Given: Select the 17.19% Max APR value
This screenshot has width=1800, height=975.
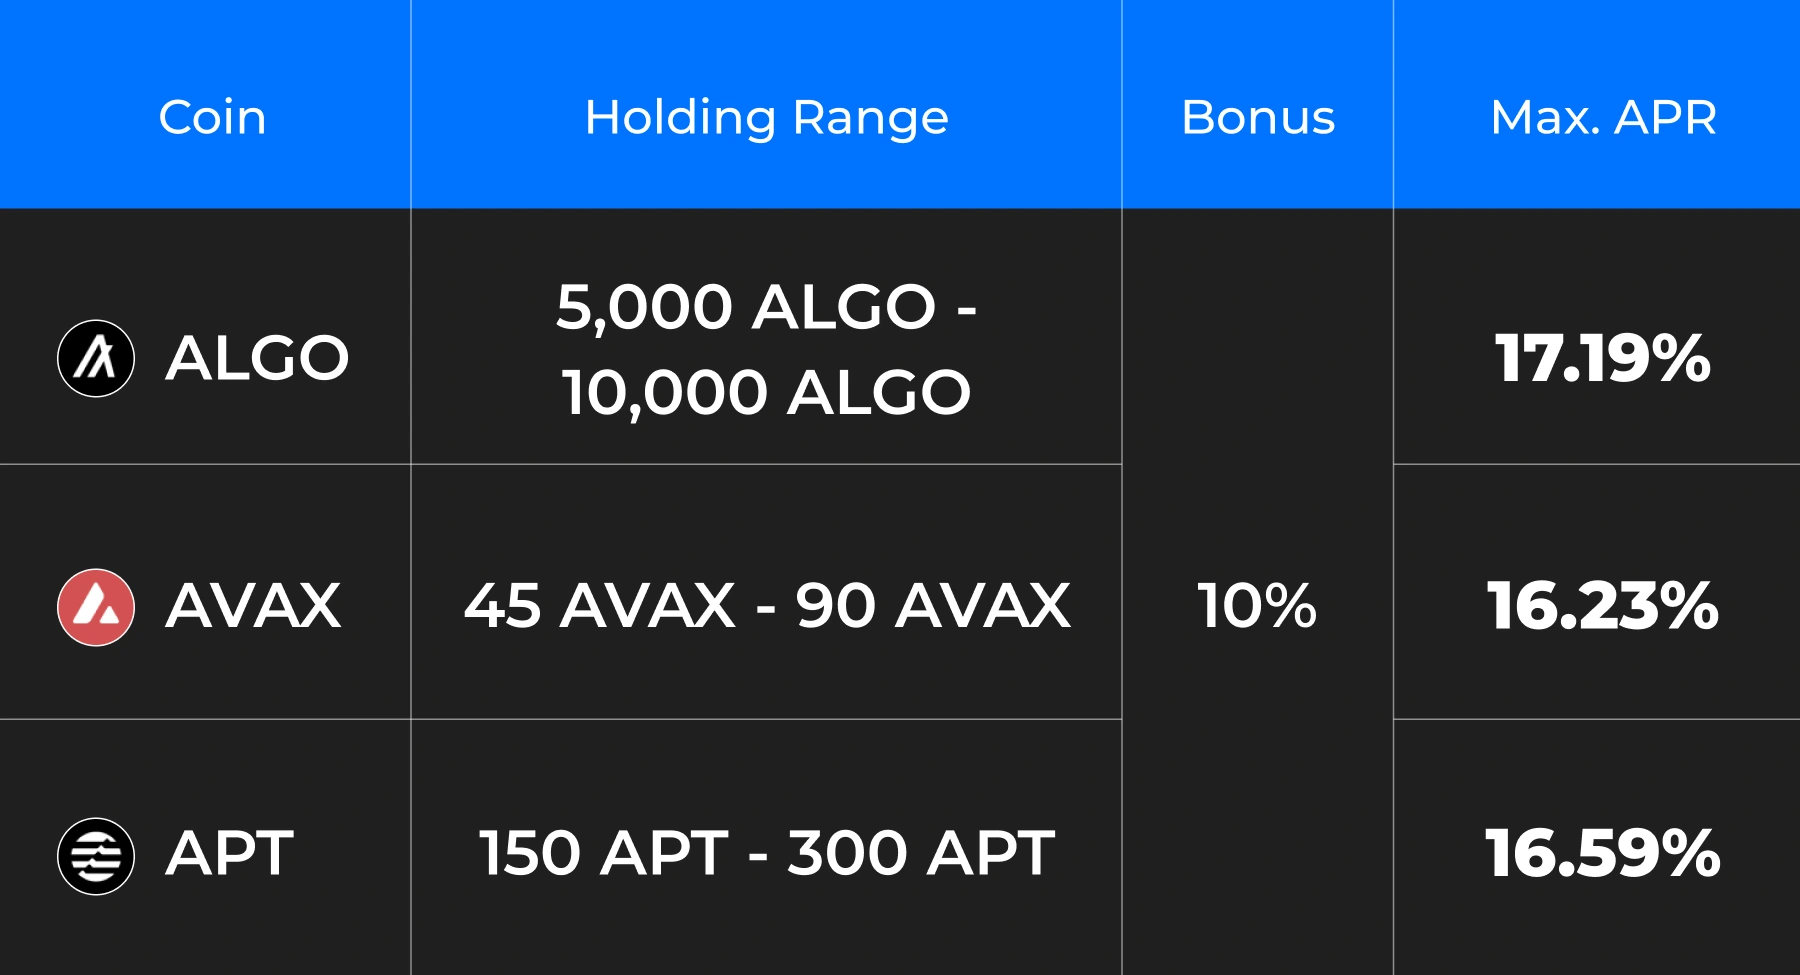Looking at the screenshot, I should coord(1603,358).
